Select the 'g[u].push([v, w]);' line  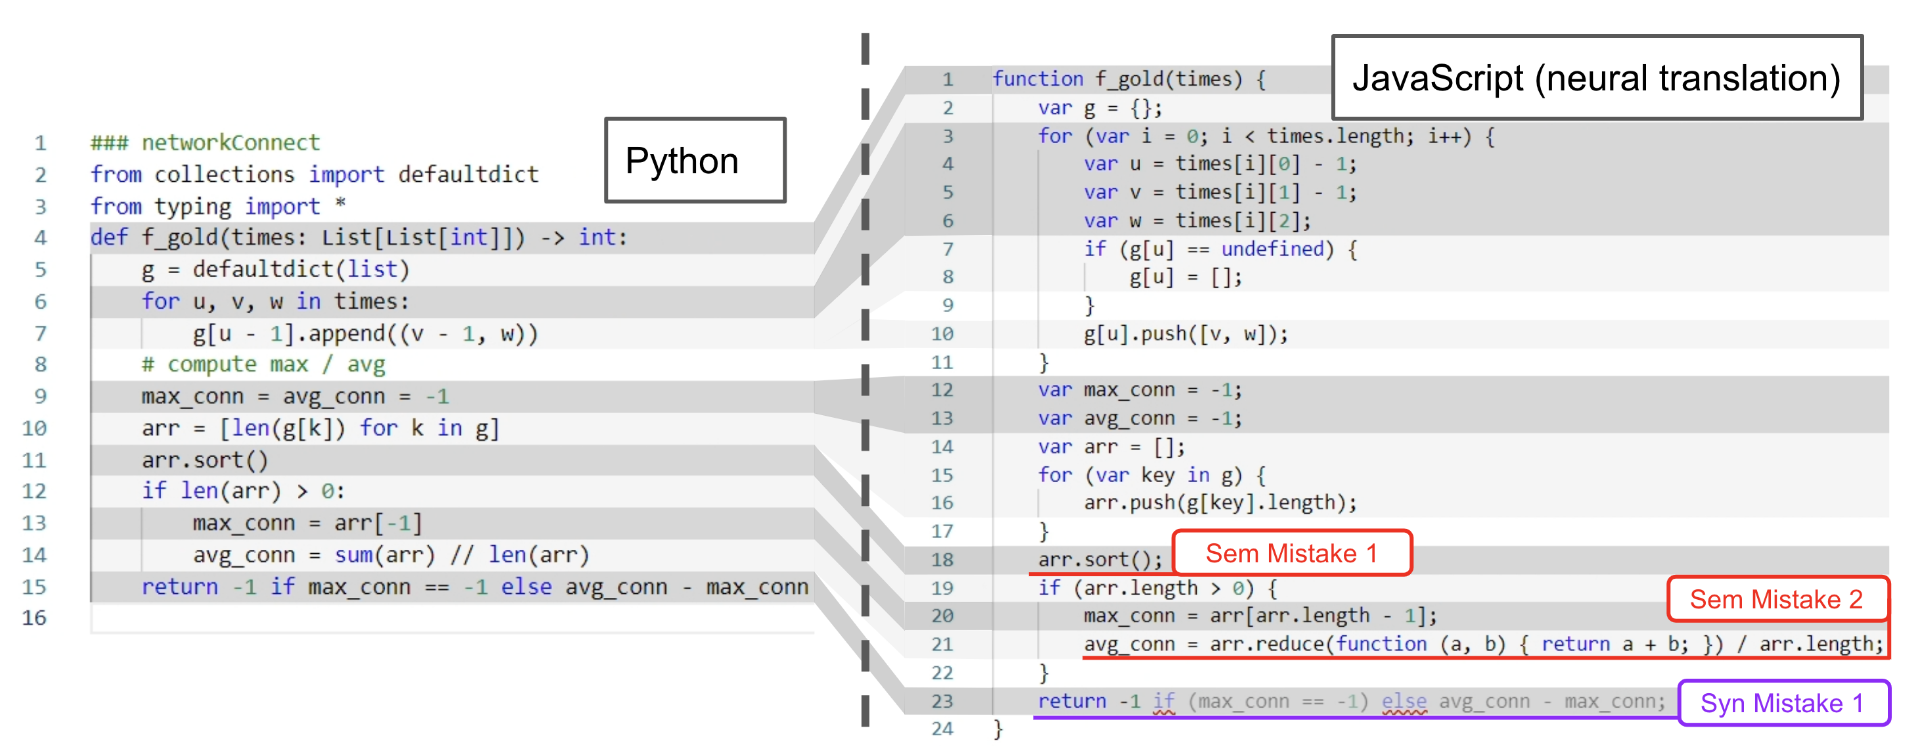pos(1186,334)
